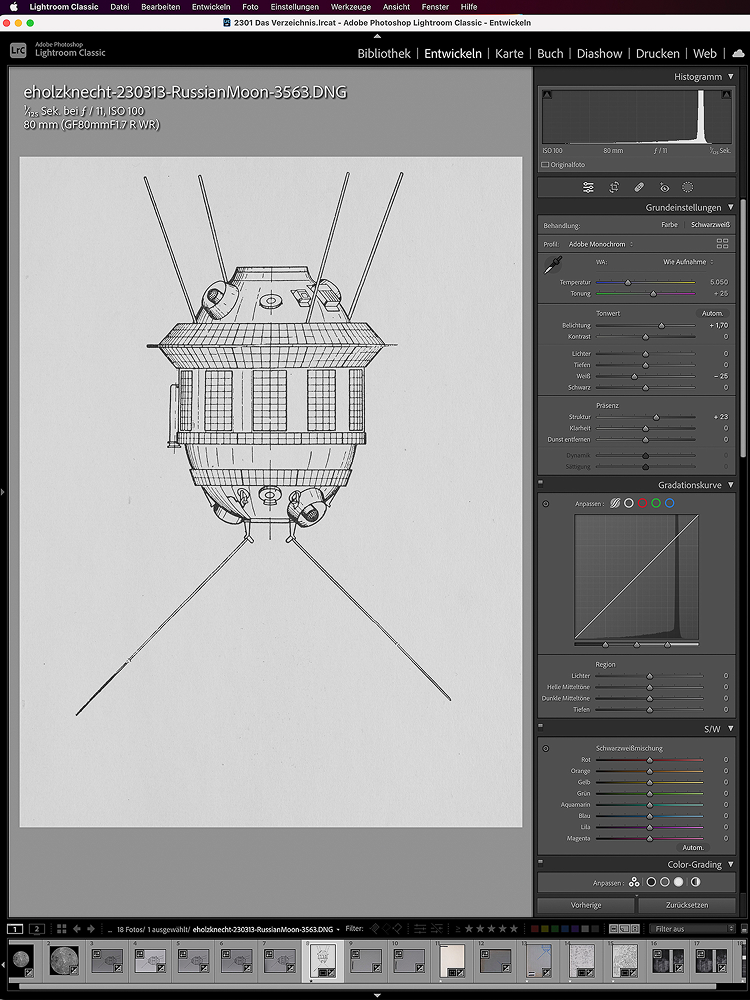The width and height of the screenshot is (750, 1000).
Task: Collapse the Grundeinstellungen panel
Action: click(731, 208)
